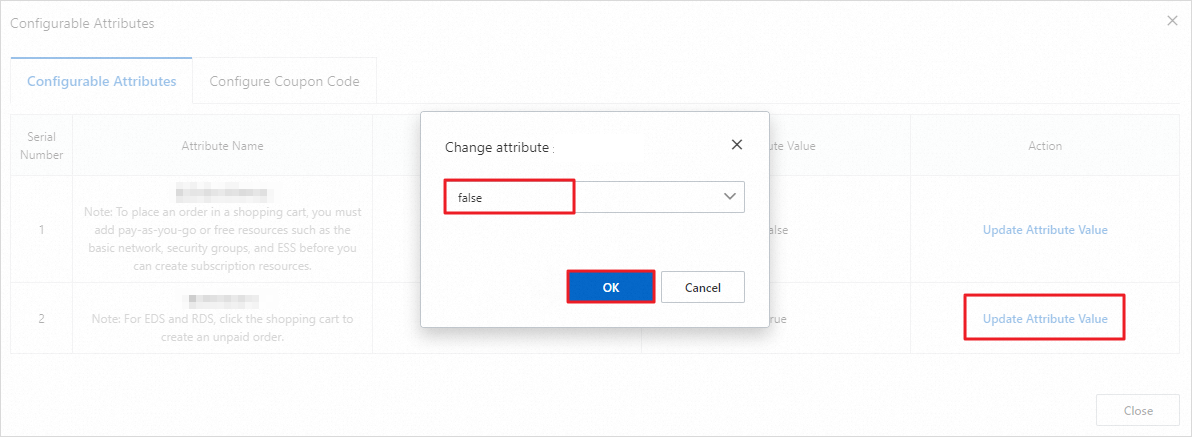
Task: Close the Configurable Attributes panel via top-right X
Action: coord(1172,21)
